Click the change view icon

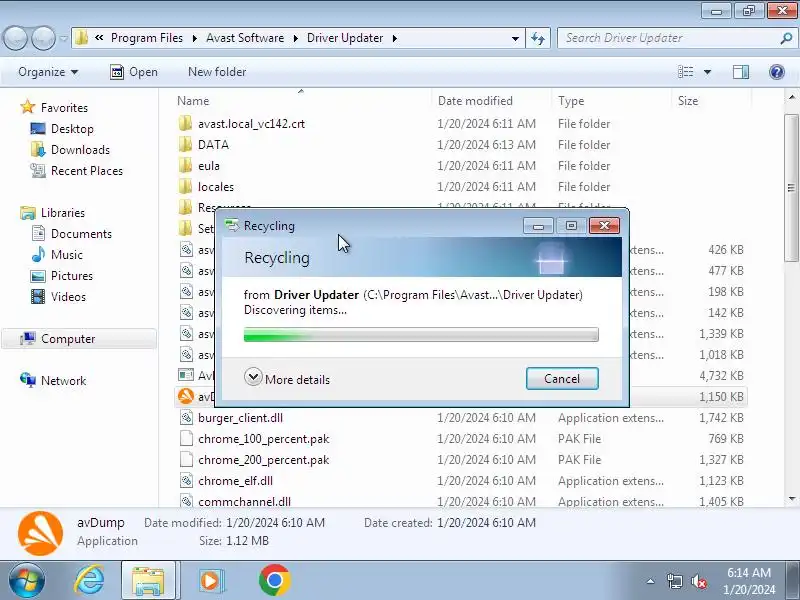click(x=685, y=72)
